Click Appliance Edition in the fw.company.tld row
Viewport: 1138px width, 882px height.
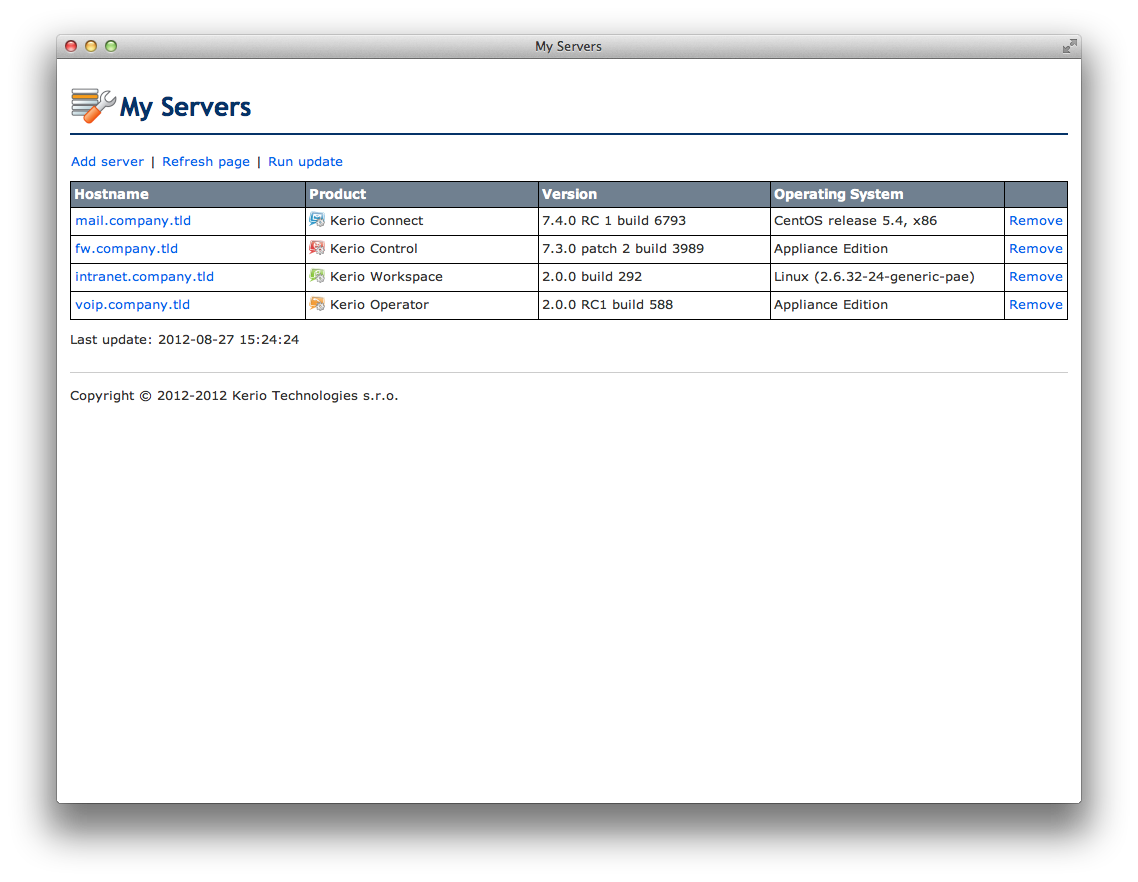831,248
